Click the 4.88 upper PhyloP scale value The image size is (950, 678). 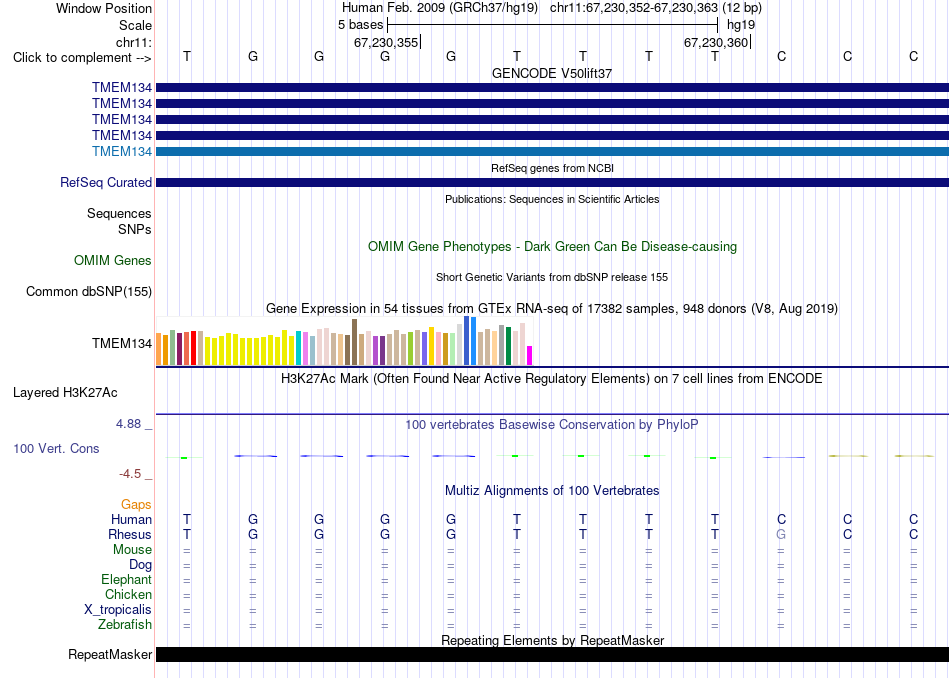[x=128, y=424]
